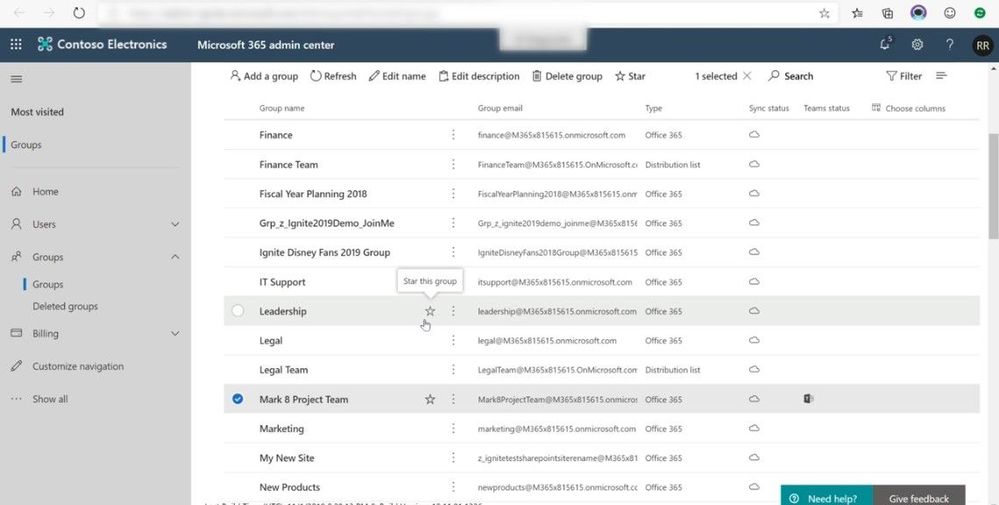Open the My New Site group

[x=287, y=458]
